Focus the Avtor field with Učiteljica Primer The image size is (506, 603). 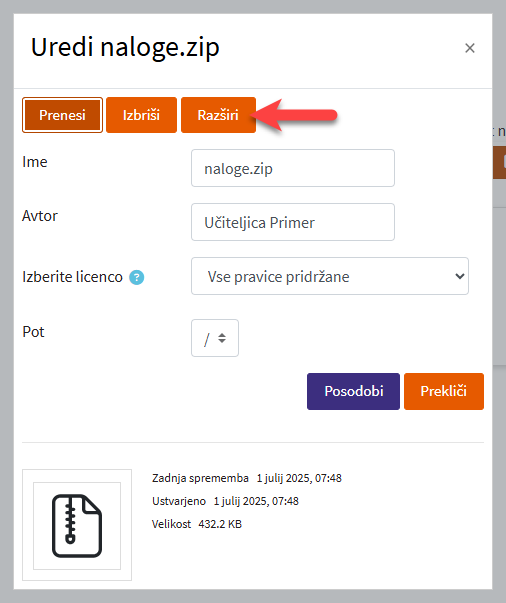(293, 222)
